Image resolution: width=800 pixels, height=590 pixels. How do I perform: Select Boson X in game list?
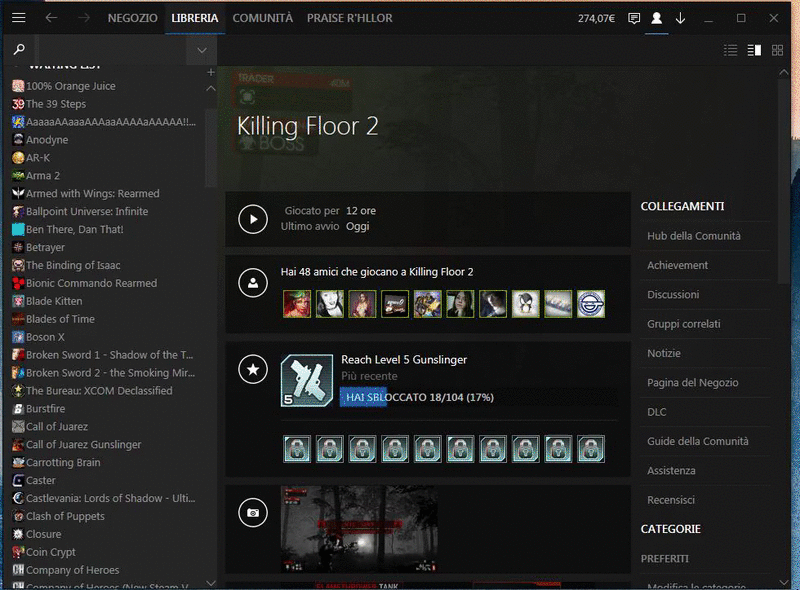pyautogui.click(x=45, y=337)
